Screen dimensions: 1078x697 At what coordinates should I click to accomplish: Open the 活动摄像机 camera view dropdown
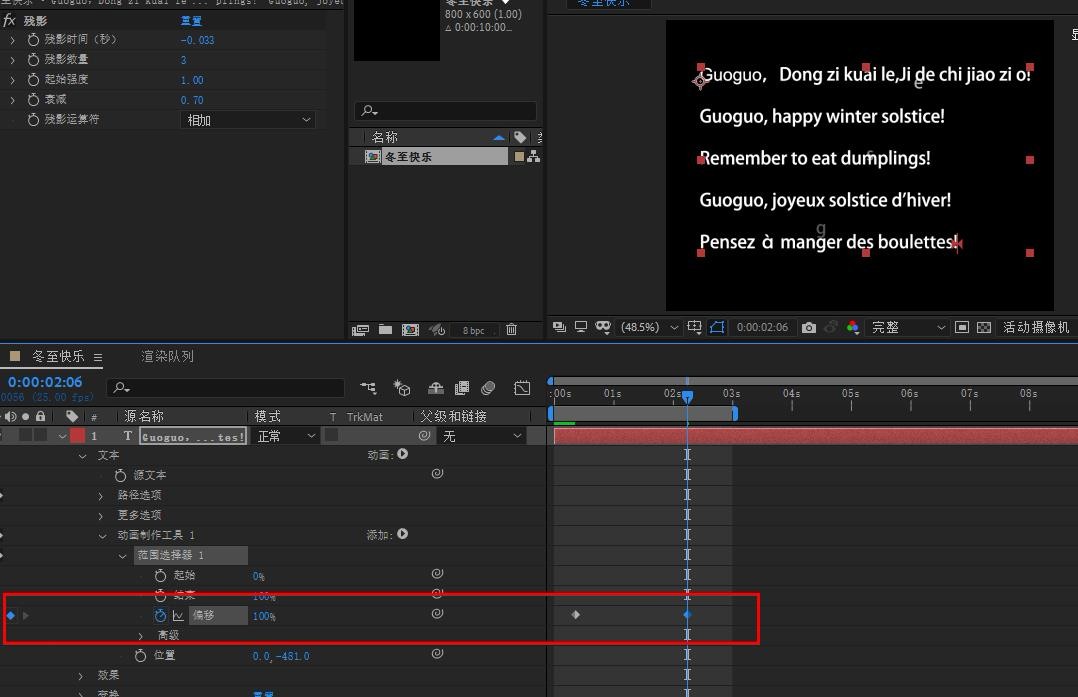coord(1036,327)
